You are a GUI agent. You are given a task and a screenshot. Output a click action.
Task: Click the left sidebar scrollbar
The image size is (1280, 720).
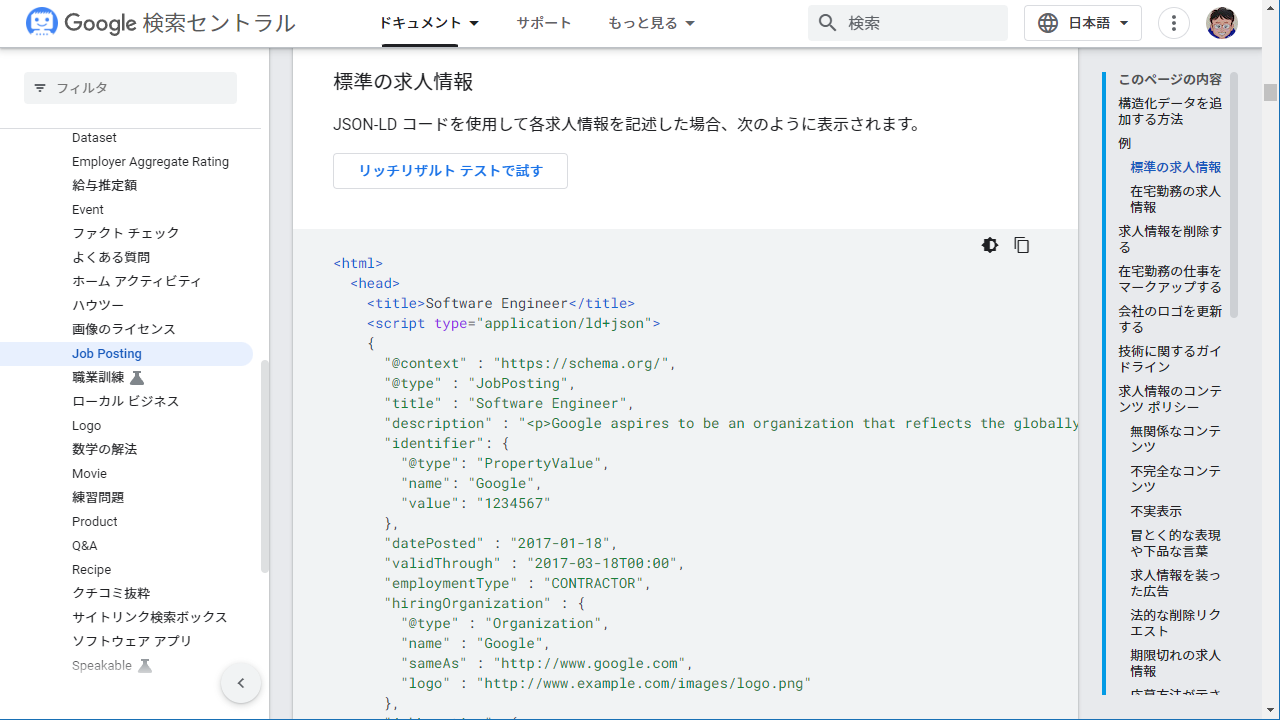click(265, 466)
